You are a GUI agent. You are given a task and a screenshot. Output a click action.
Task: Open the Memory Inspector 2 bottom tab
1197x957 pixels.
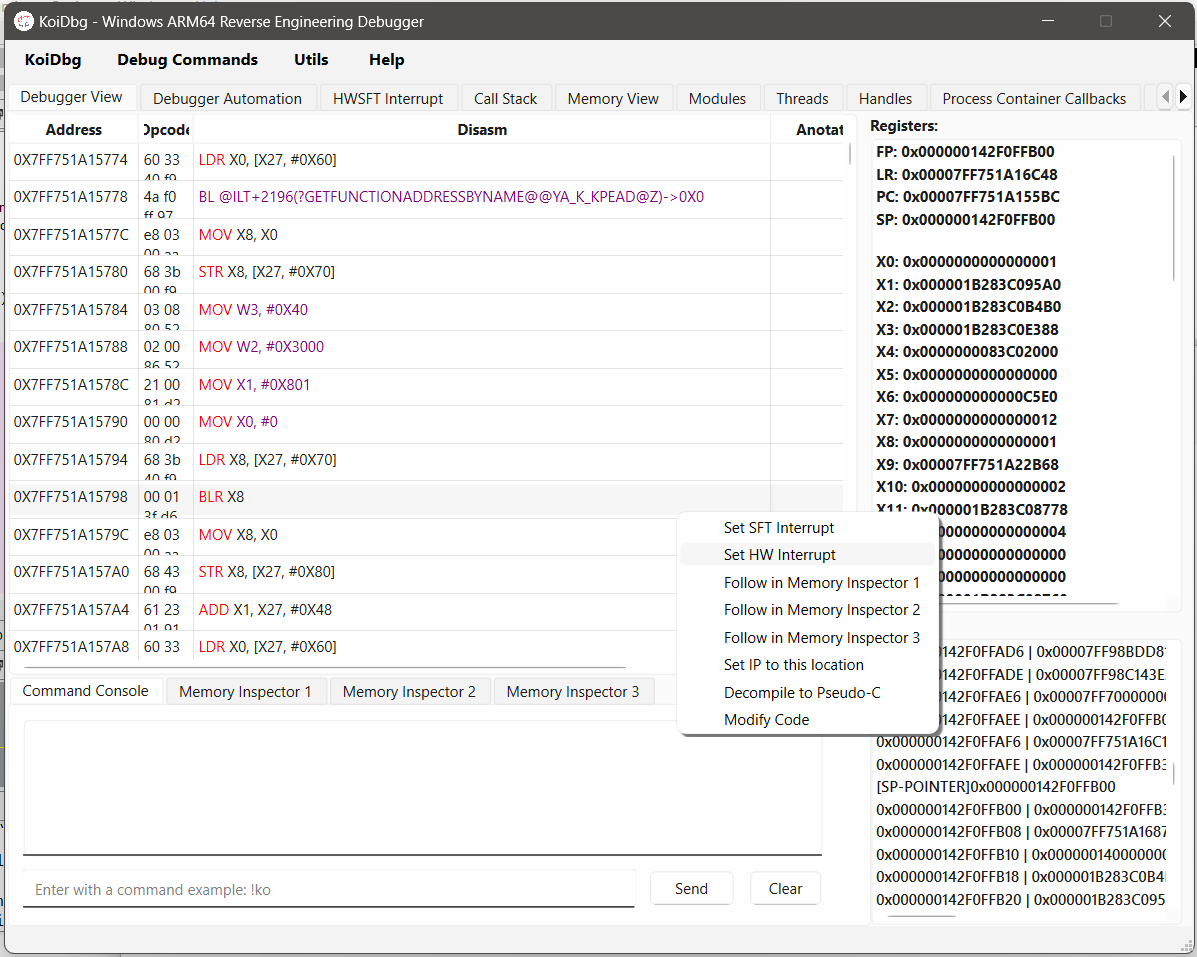click(409, 691)
